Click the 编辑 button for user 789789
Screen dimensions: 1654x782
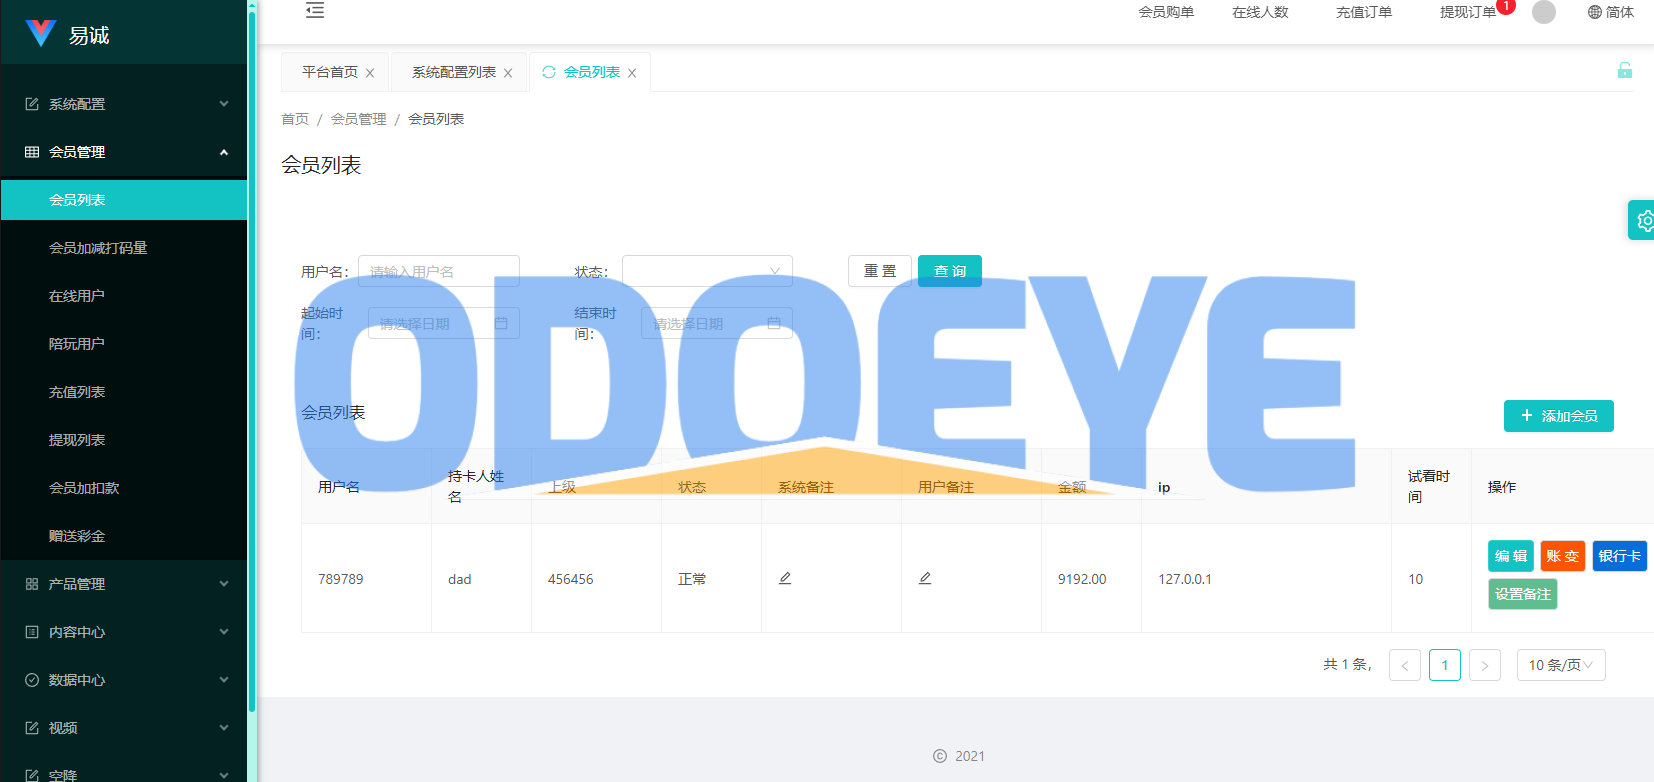(1511, 556)
